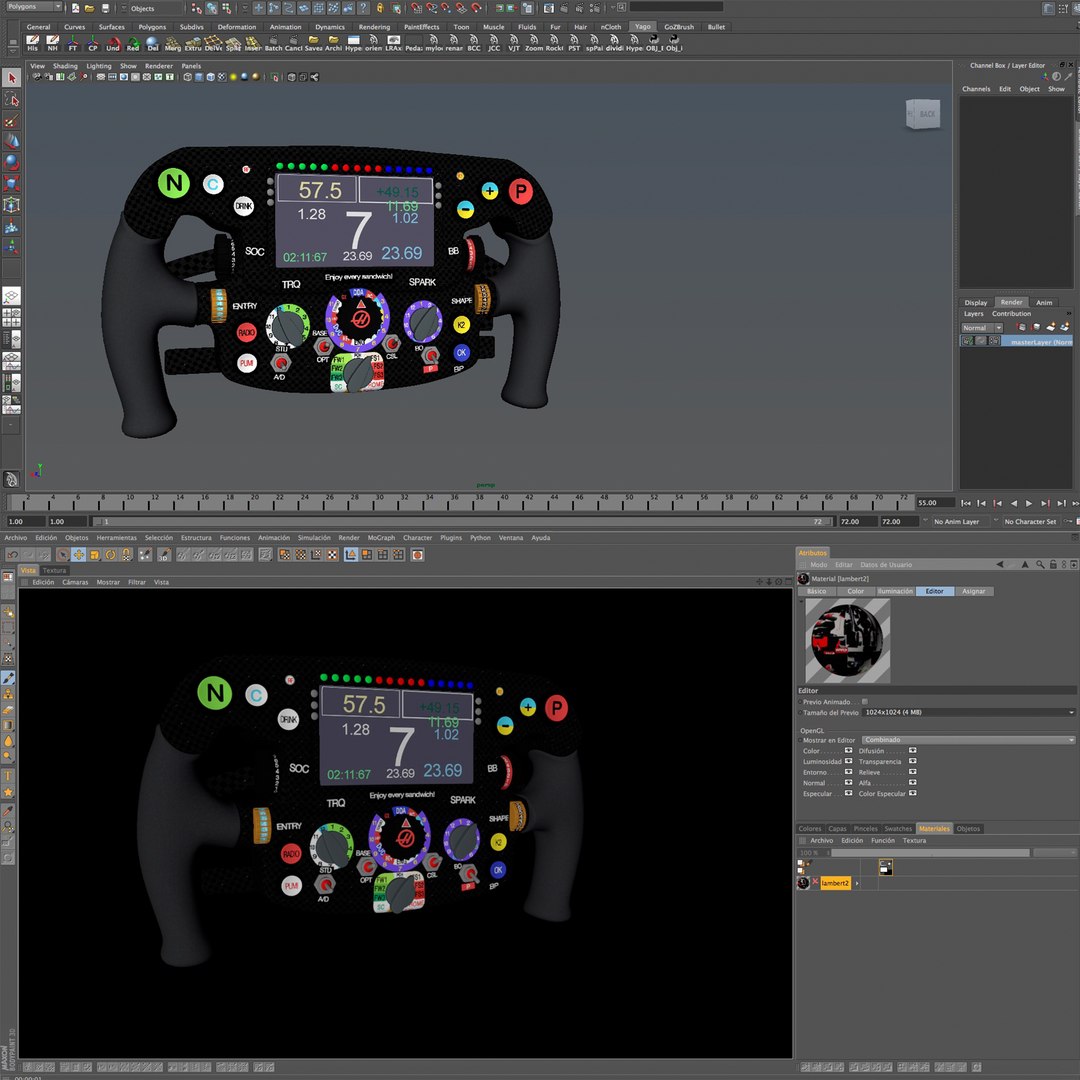1080x1080 pixels.
Task: Toggle the Color Especular checkbox
Action: point(913,793)
